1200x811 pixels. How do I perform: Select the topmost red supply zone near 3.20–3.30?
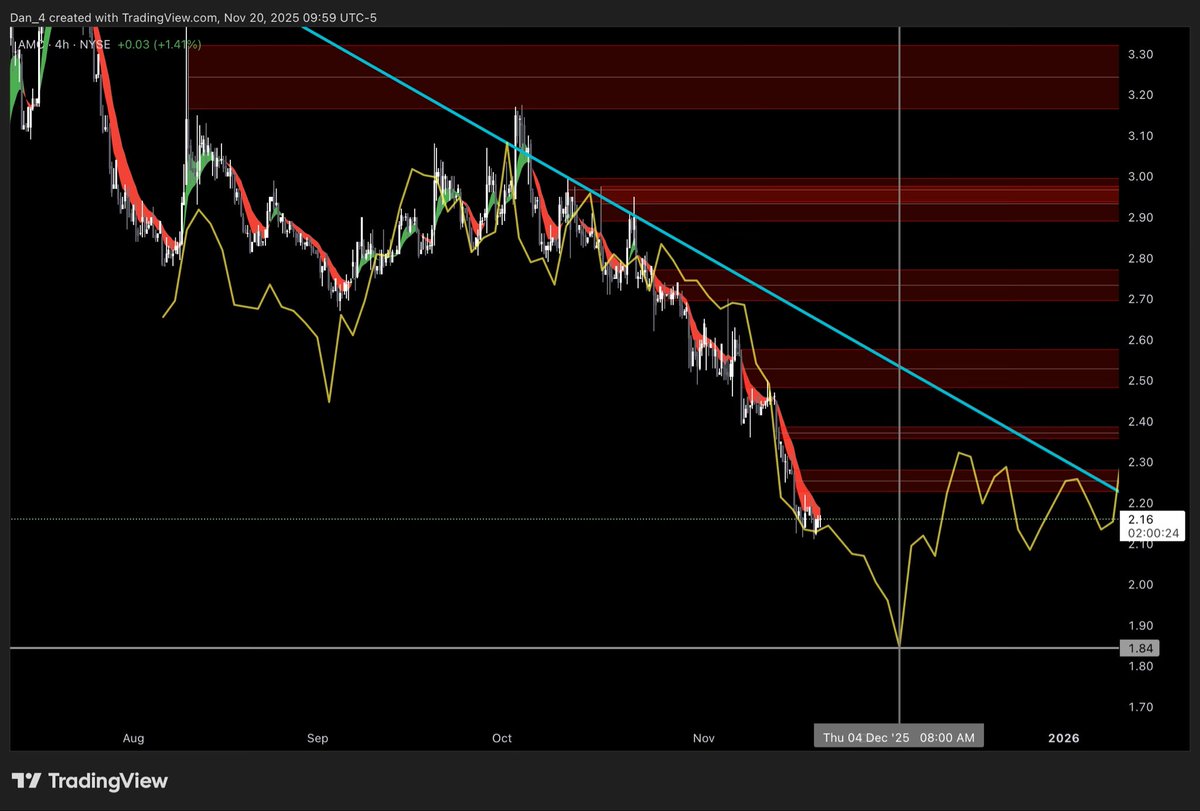click(651, 77)
